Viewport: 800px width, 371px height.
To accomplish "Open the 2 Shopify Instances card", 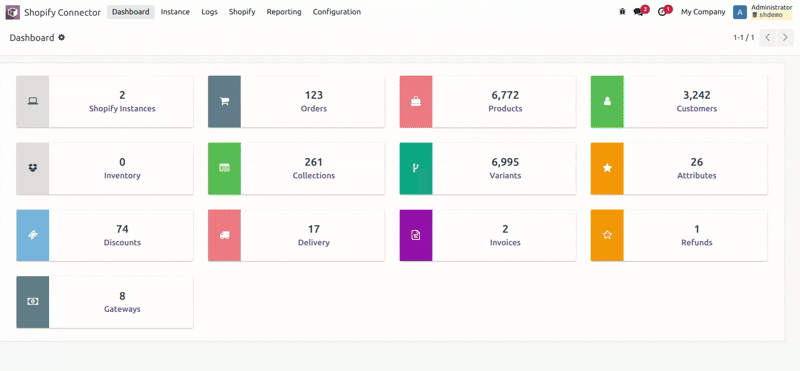I will point(105,102).
